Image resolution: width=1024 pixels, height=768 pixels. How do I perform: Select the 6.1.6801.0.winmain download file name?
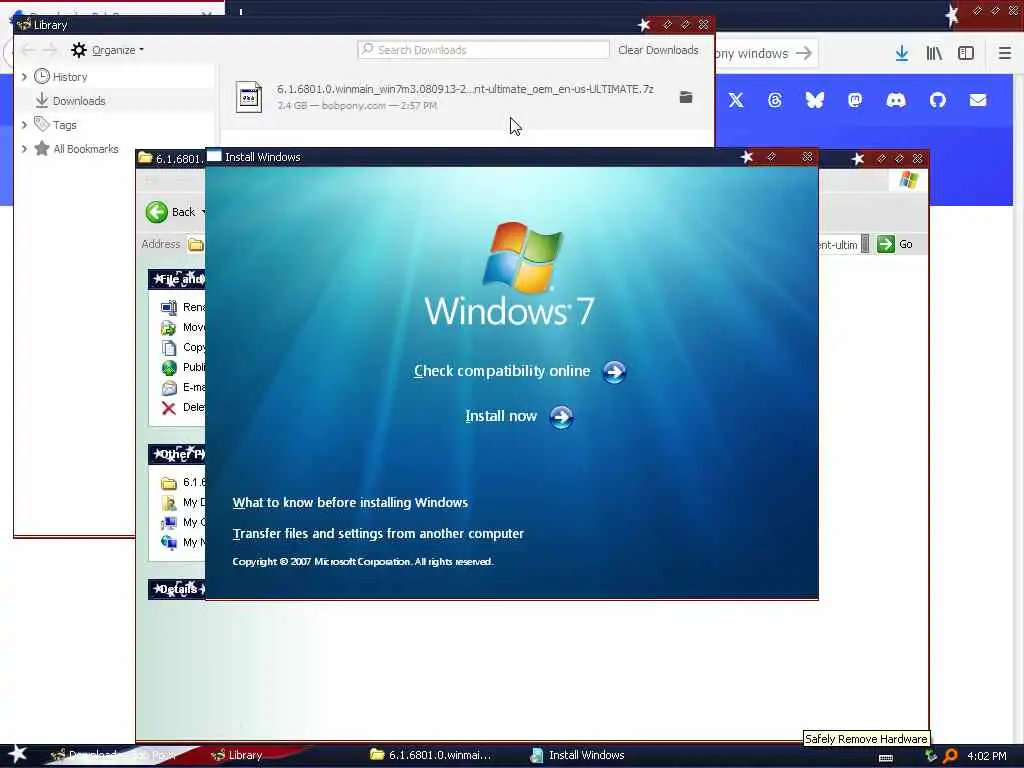[465, 89]
